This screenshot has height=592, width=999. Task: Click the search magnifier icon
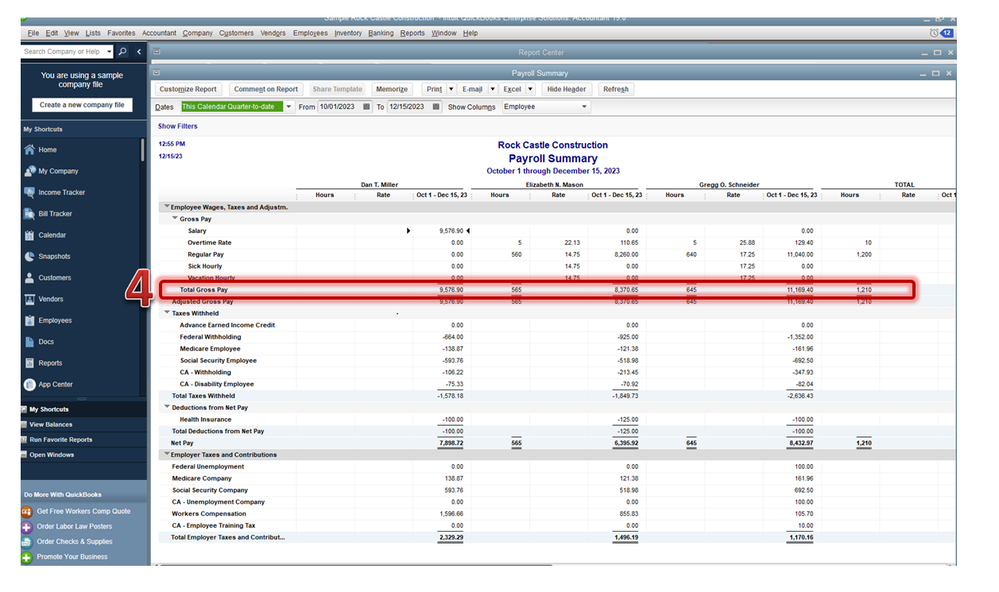(122, 52)
